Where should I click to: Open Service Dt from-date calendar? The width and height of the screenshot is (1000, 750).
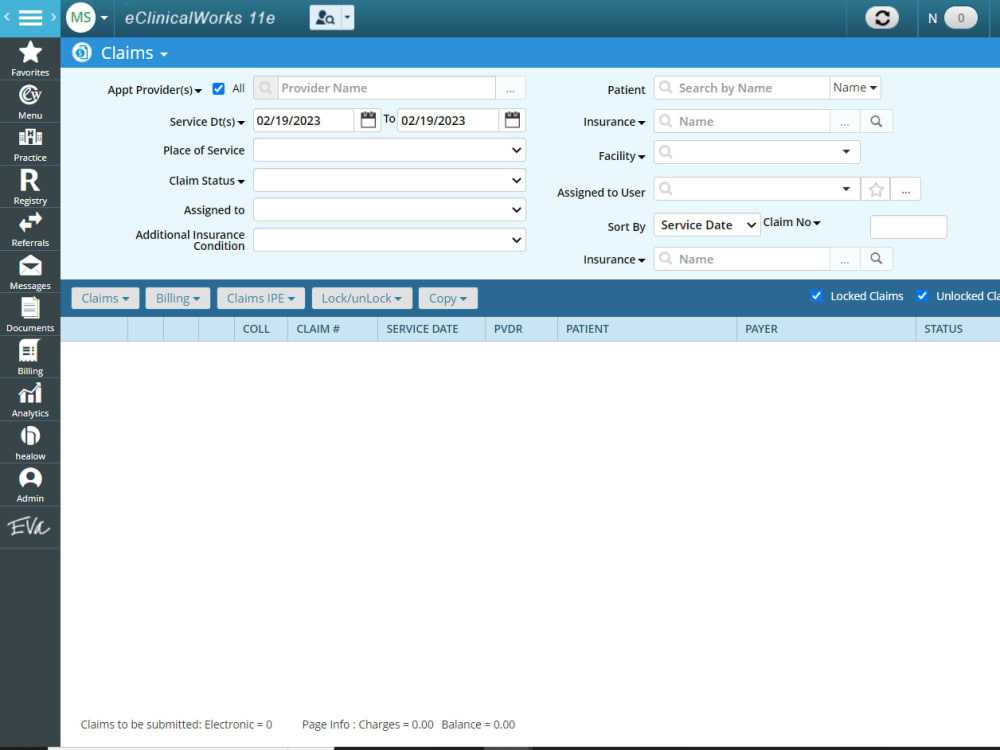pos(368,120)
